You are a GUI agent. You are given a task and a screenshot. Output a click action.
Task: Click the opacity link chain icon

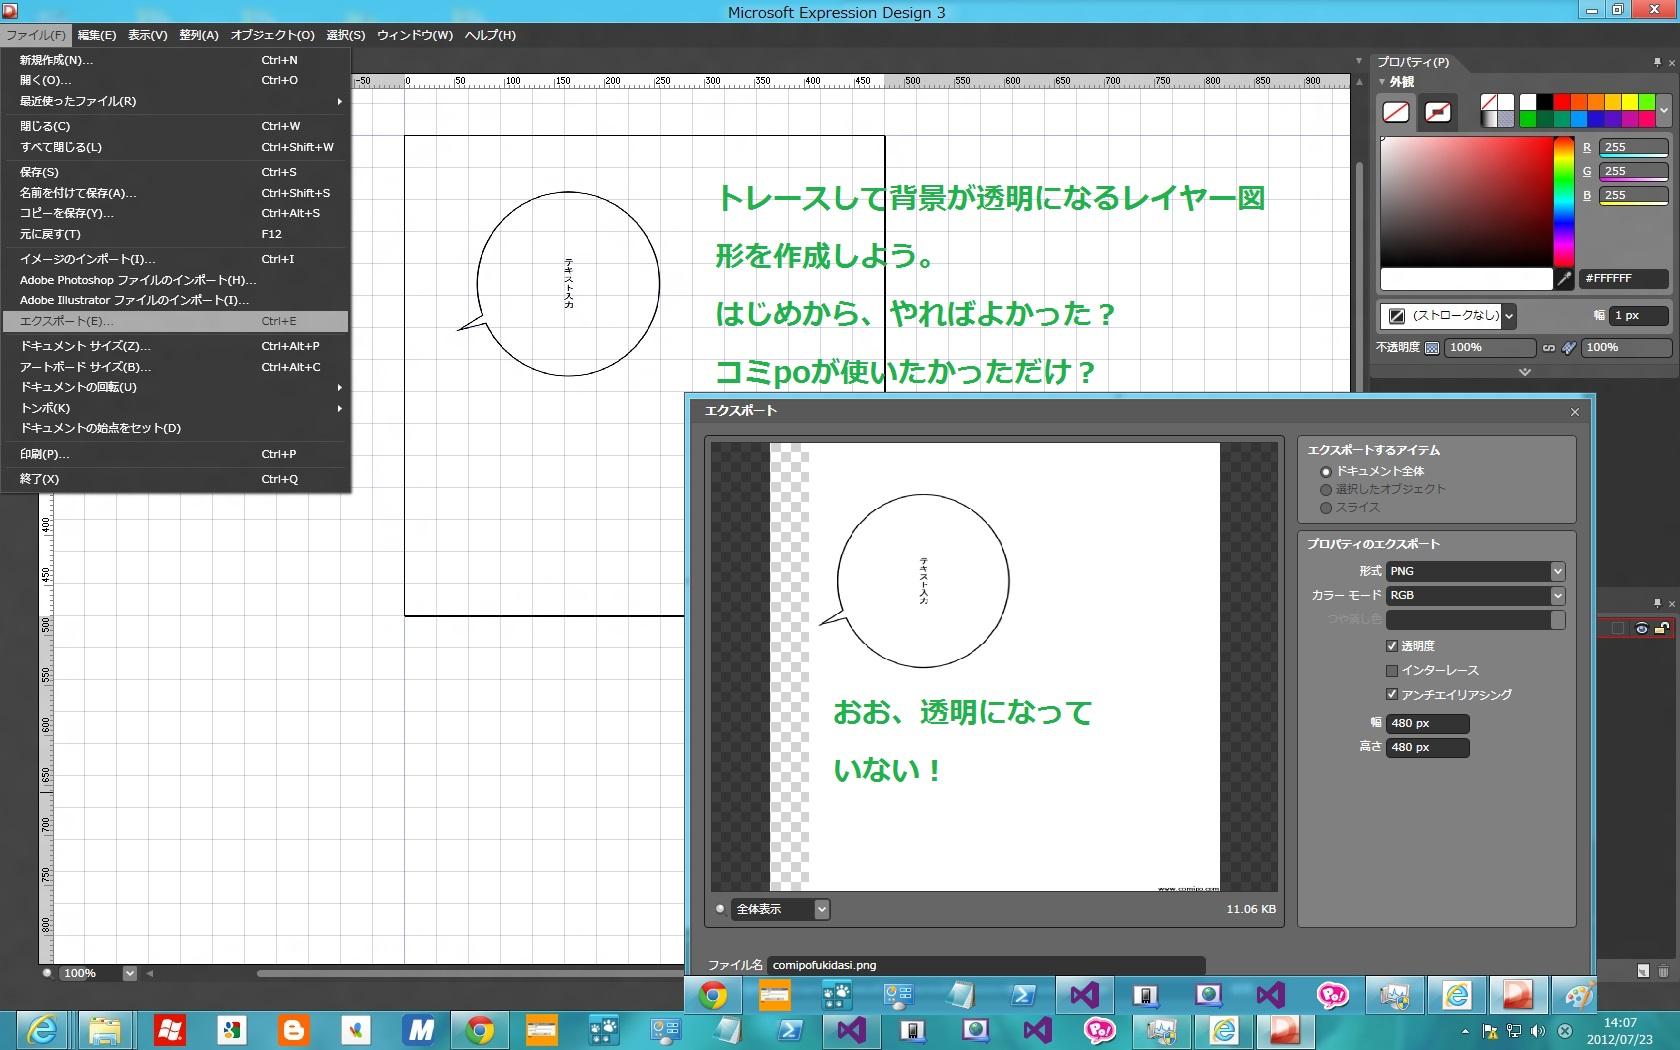(1549, 348)
